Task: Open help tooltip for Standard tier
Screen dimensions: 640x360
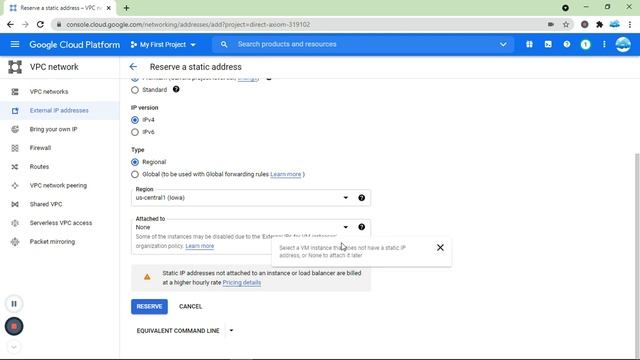Action: pyautogui.click(x=176, y=89)
